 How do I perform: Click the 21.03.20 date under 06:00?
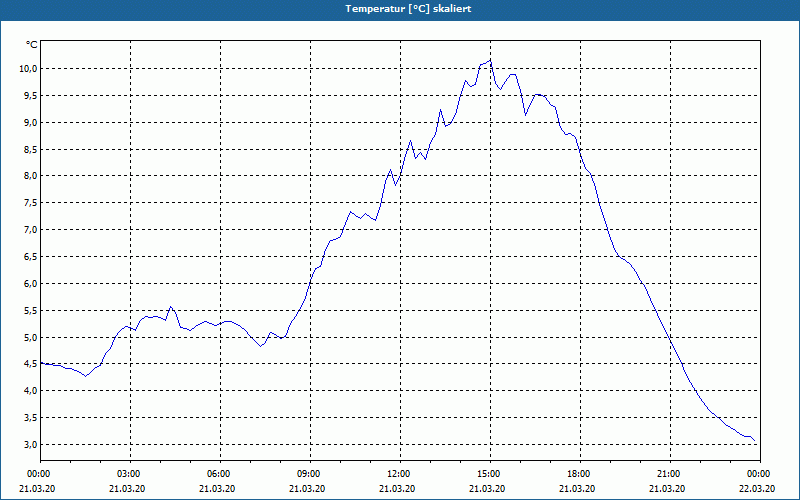tap(217, 489)
